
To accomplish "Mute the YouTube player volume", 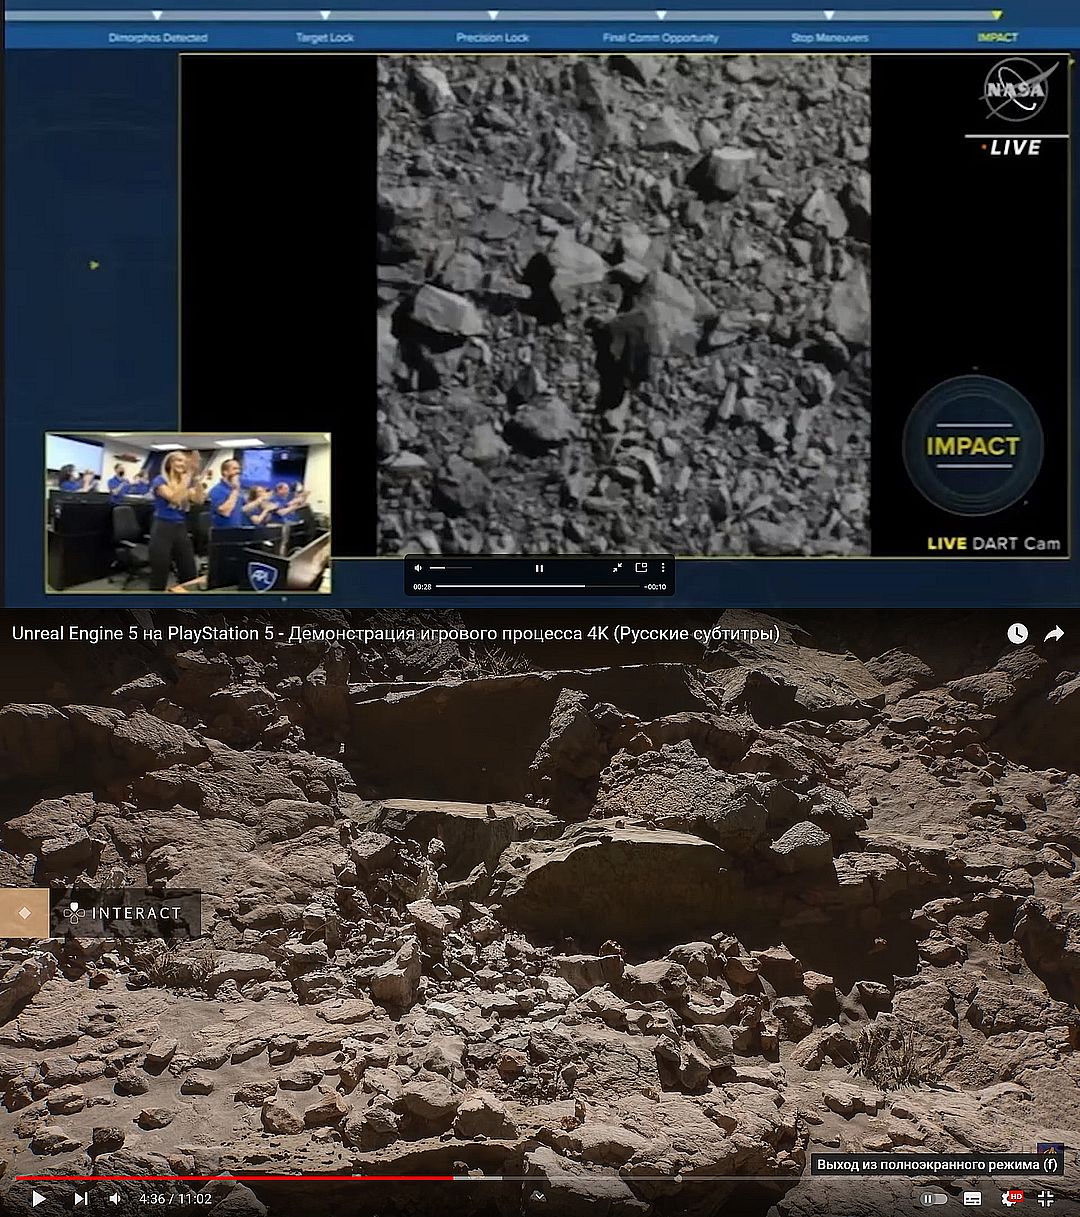I will (116, 1198).
